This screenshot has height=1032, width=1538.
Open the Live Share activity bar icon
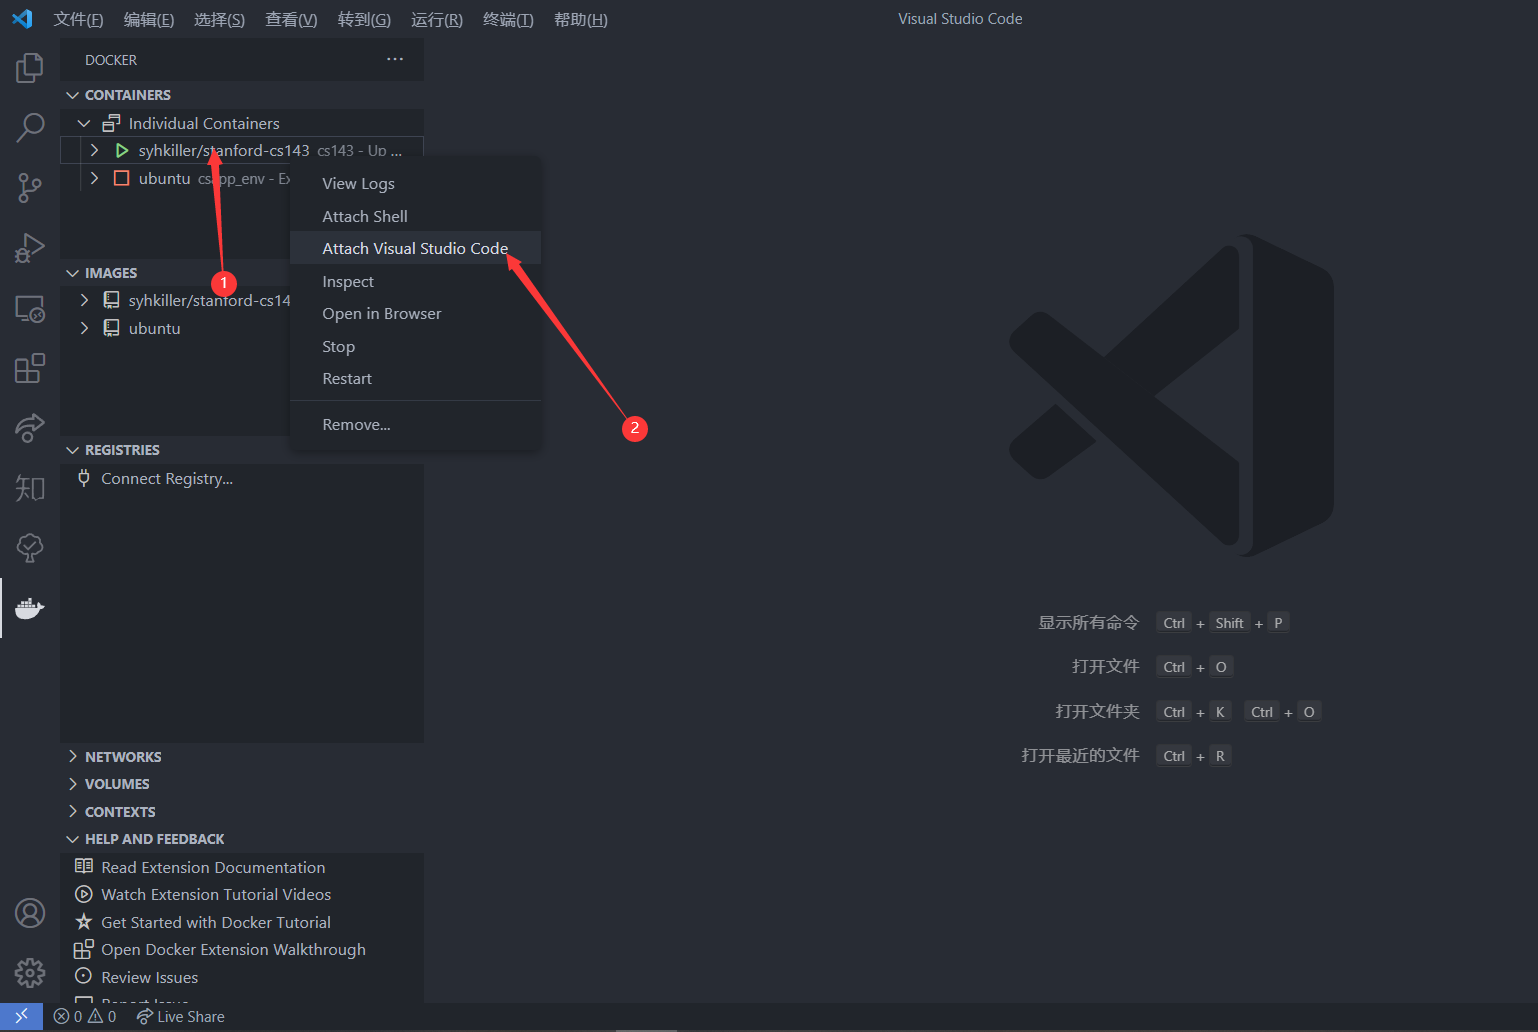(30, 428)
